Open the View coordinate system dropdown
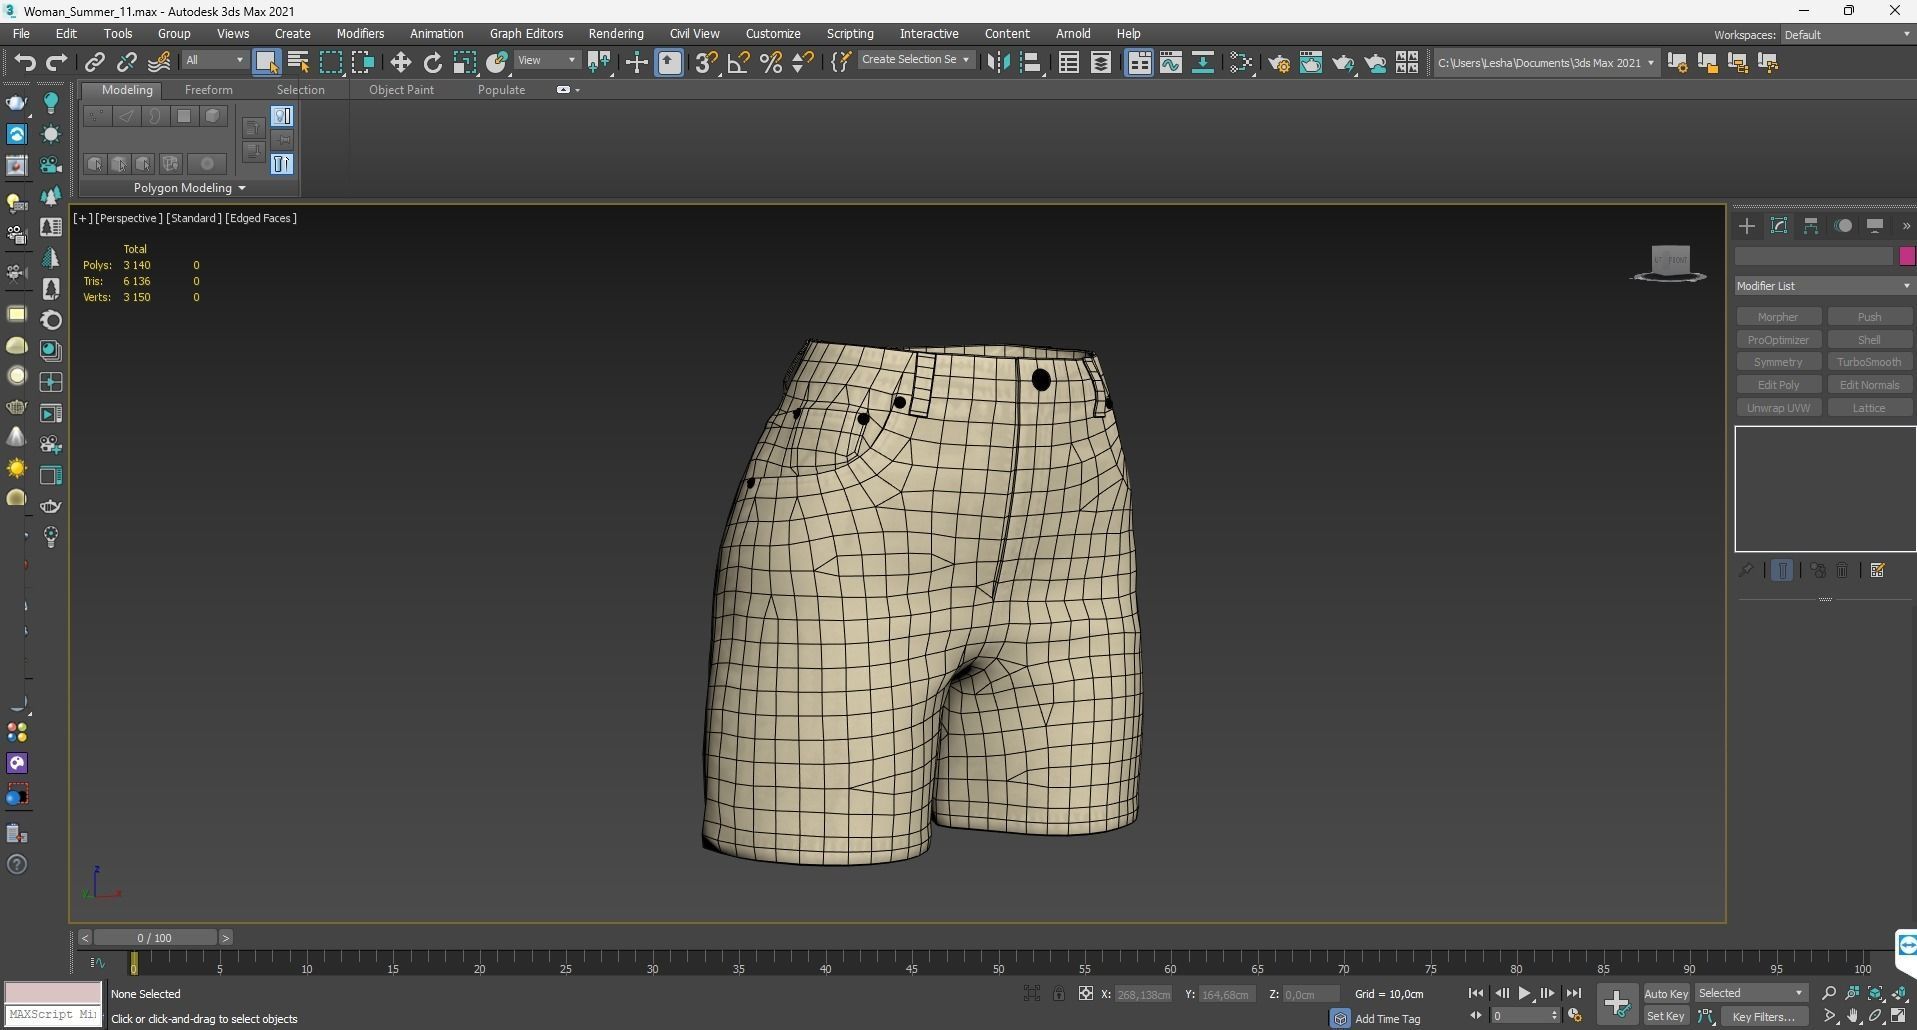Viewport: 1917px width, 1030px height. [546, 61]
